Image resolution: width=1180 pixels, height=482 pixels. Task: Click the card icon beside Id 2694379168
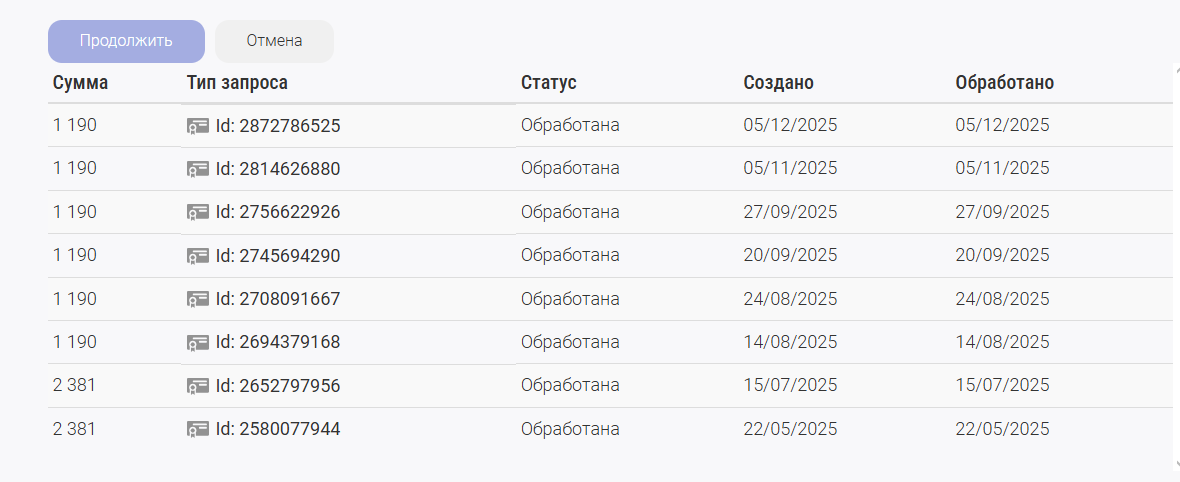[198, 343]
